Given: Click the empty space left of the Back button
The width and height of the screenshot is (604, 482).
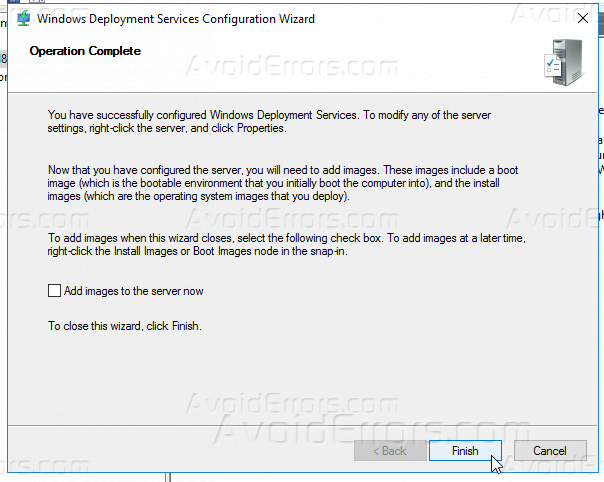Looking at the screenshot, I should pyautogui.click(x=180, y=451).
